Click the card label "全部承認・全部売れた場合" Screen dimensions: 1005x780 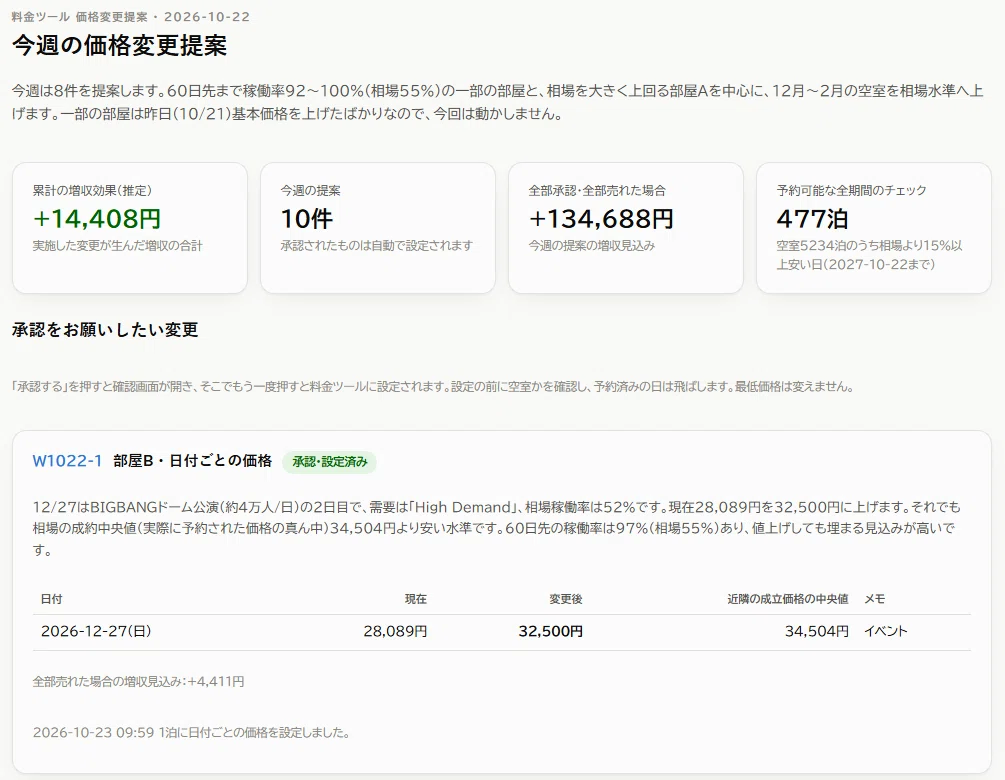tap(597, 190)
